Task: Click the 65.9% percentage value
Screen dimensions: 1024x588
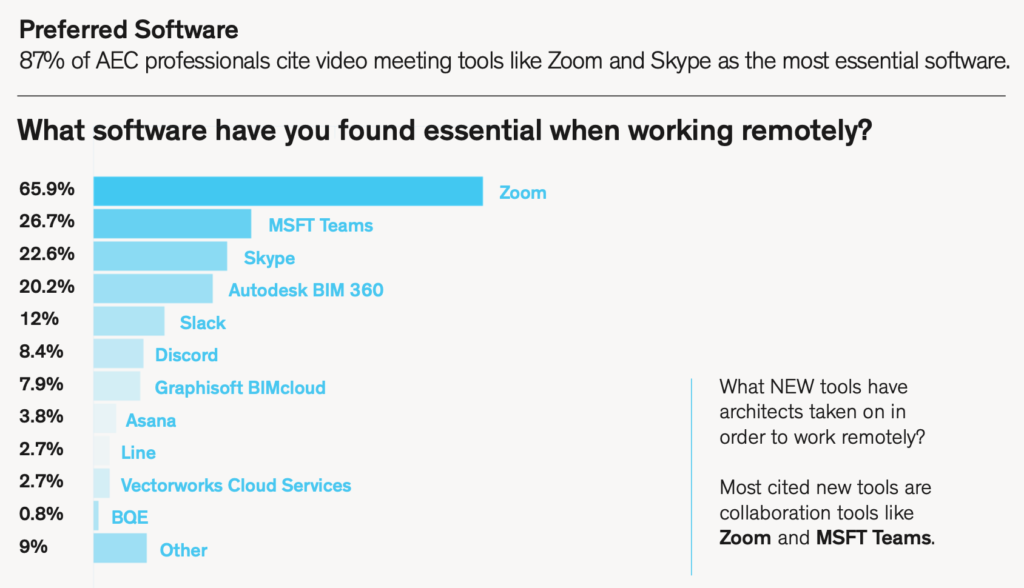Action: 43,189
